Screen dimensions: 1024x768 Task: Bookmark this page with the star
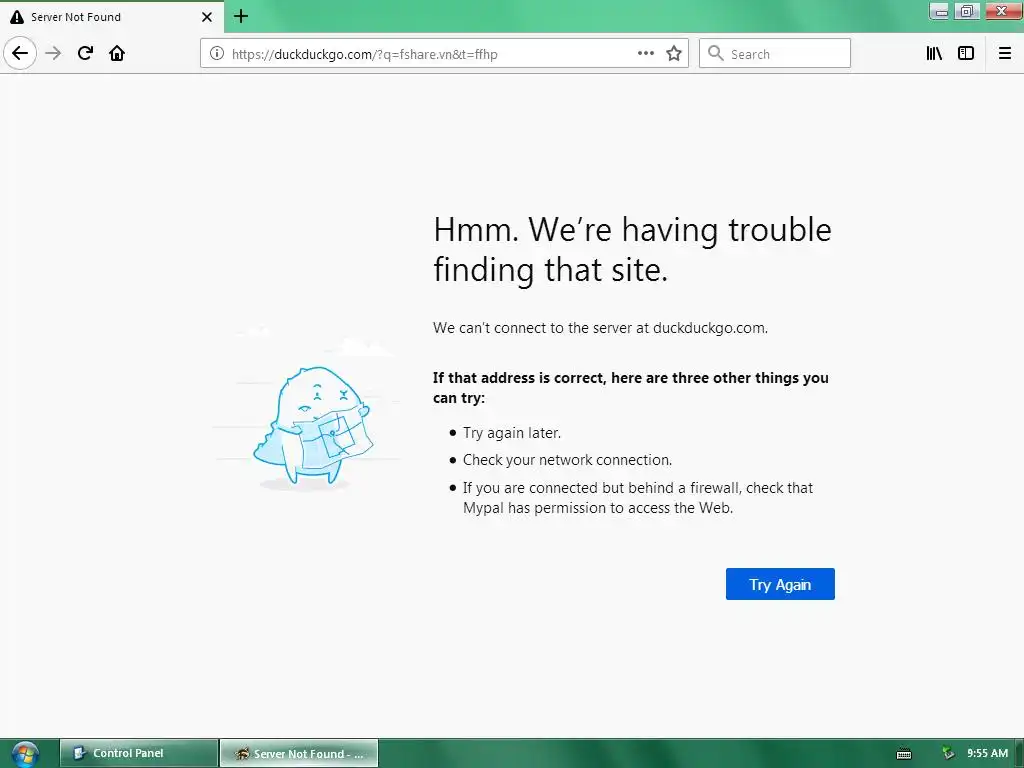(x=674, y=54)
